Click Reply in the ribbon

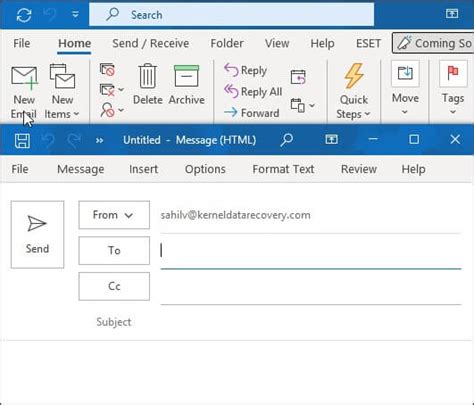click(x=246, y=70)
